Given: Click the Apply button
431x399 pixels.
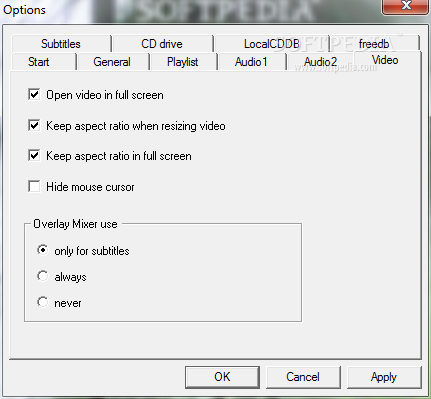Looking at the screenshot, I should tap(384, 377).
